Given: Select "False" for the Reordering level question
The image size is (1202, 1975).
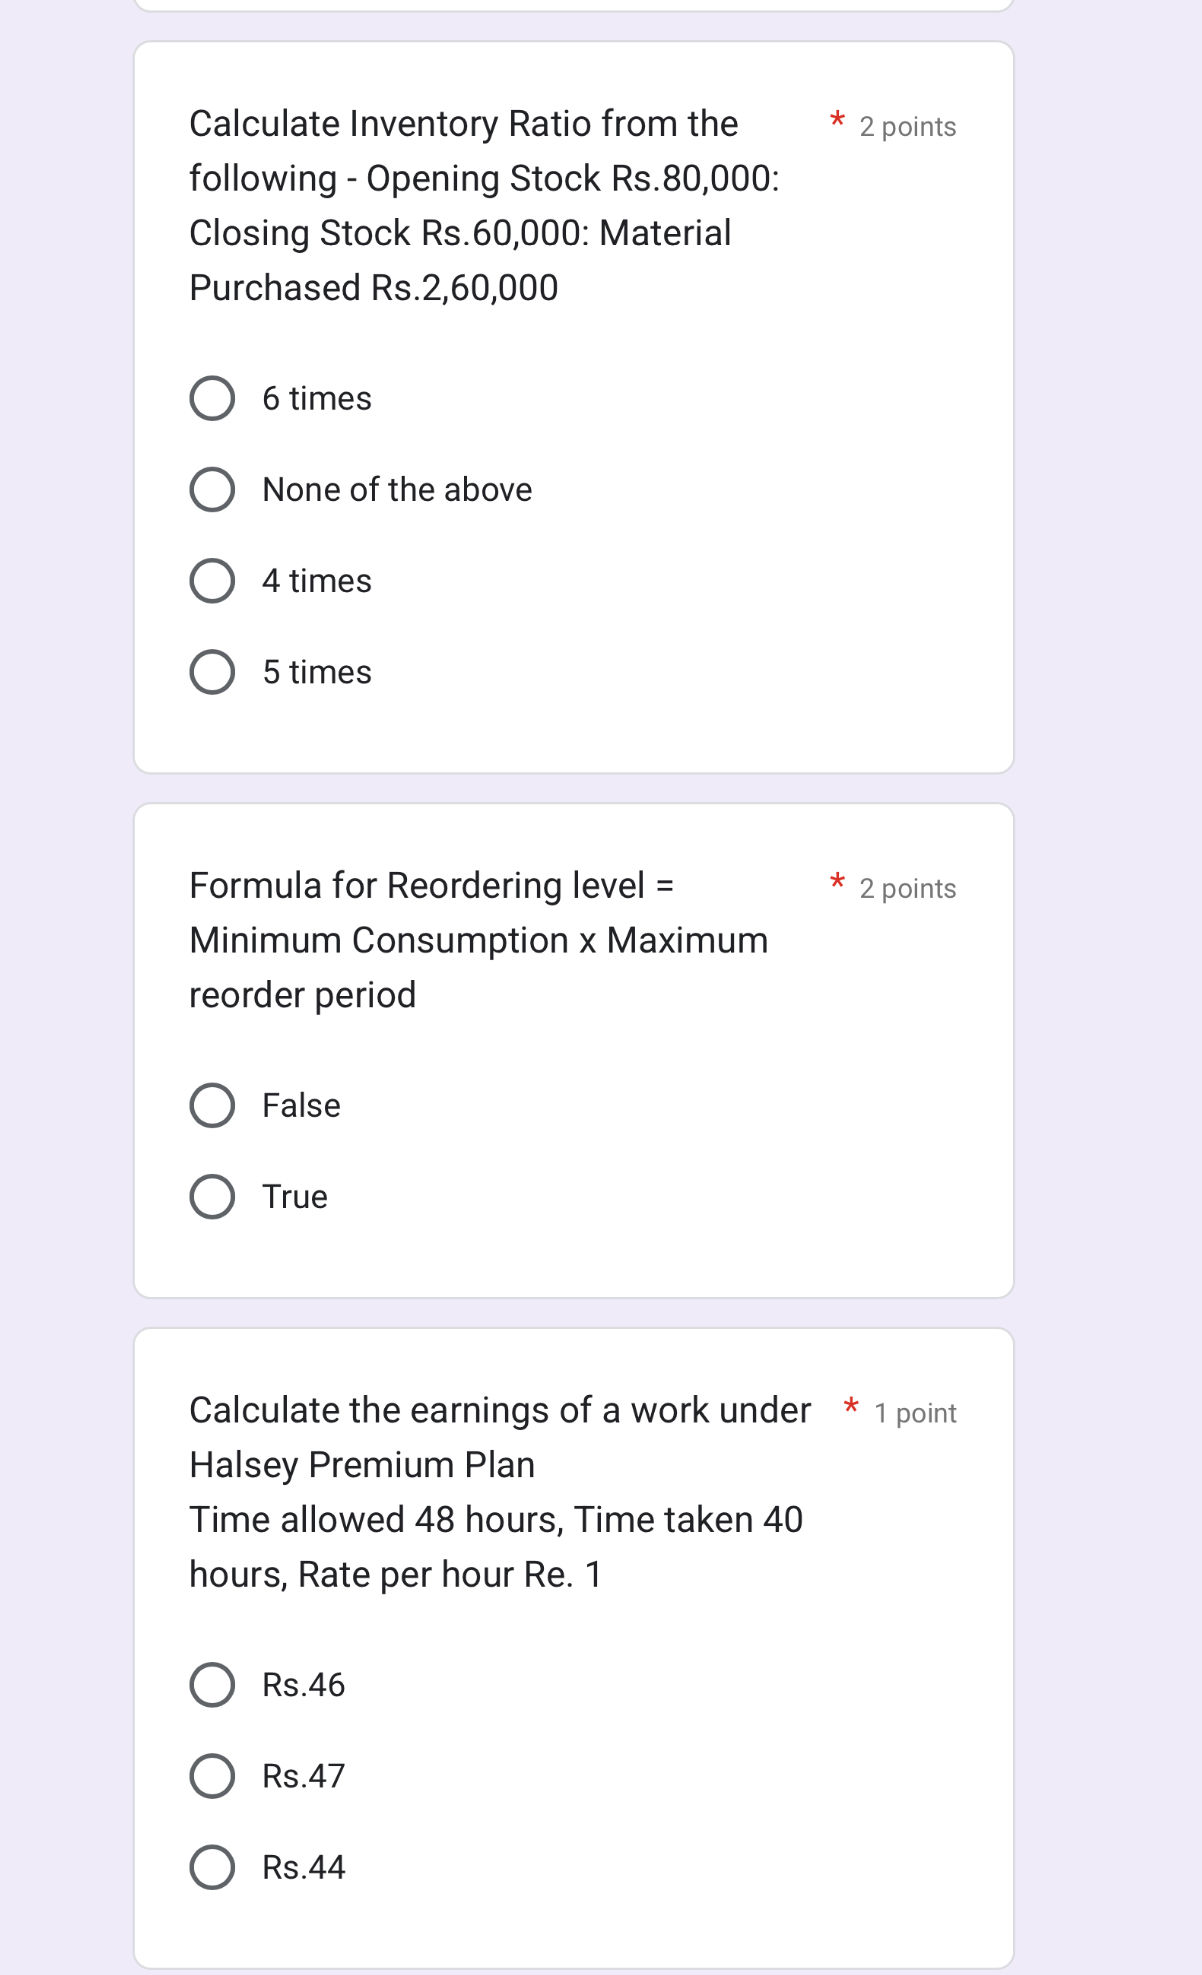Looking at the screenshot, I should [211, 1104].
